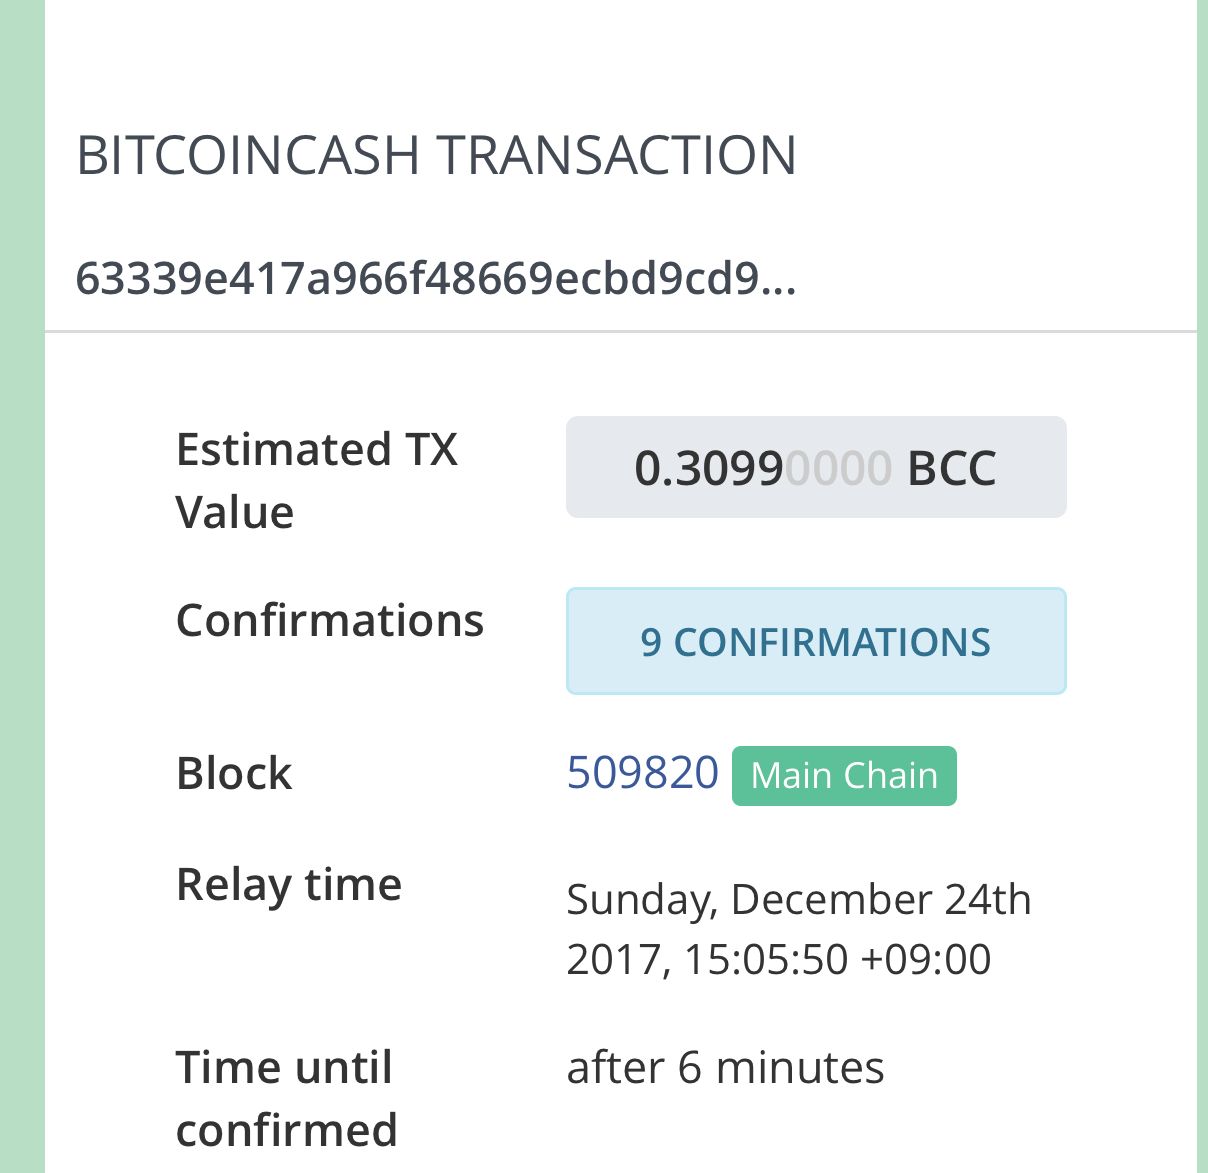Click the Block row label

coord(234,774)
